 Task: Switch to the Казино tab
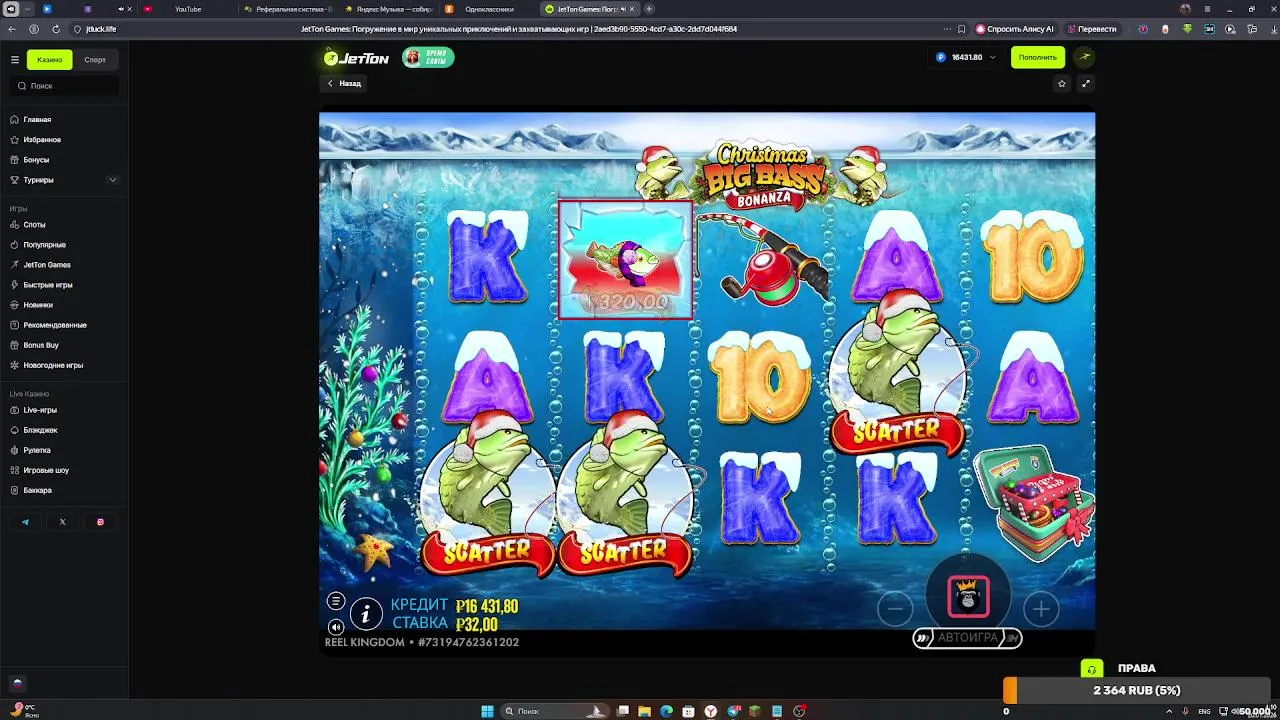coord(49,60)
